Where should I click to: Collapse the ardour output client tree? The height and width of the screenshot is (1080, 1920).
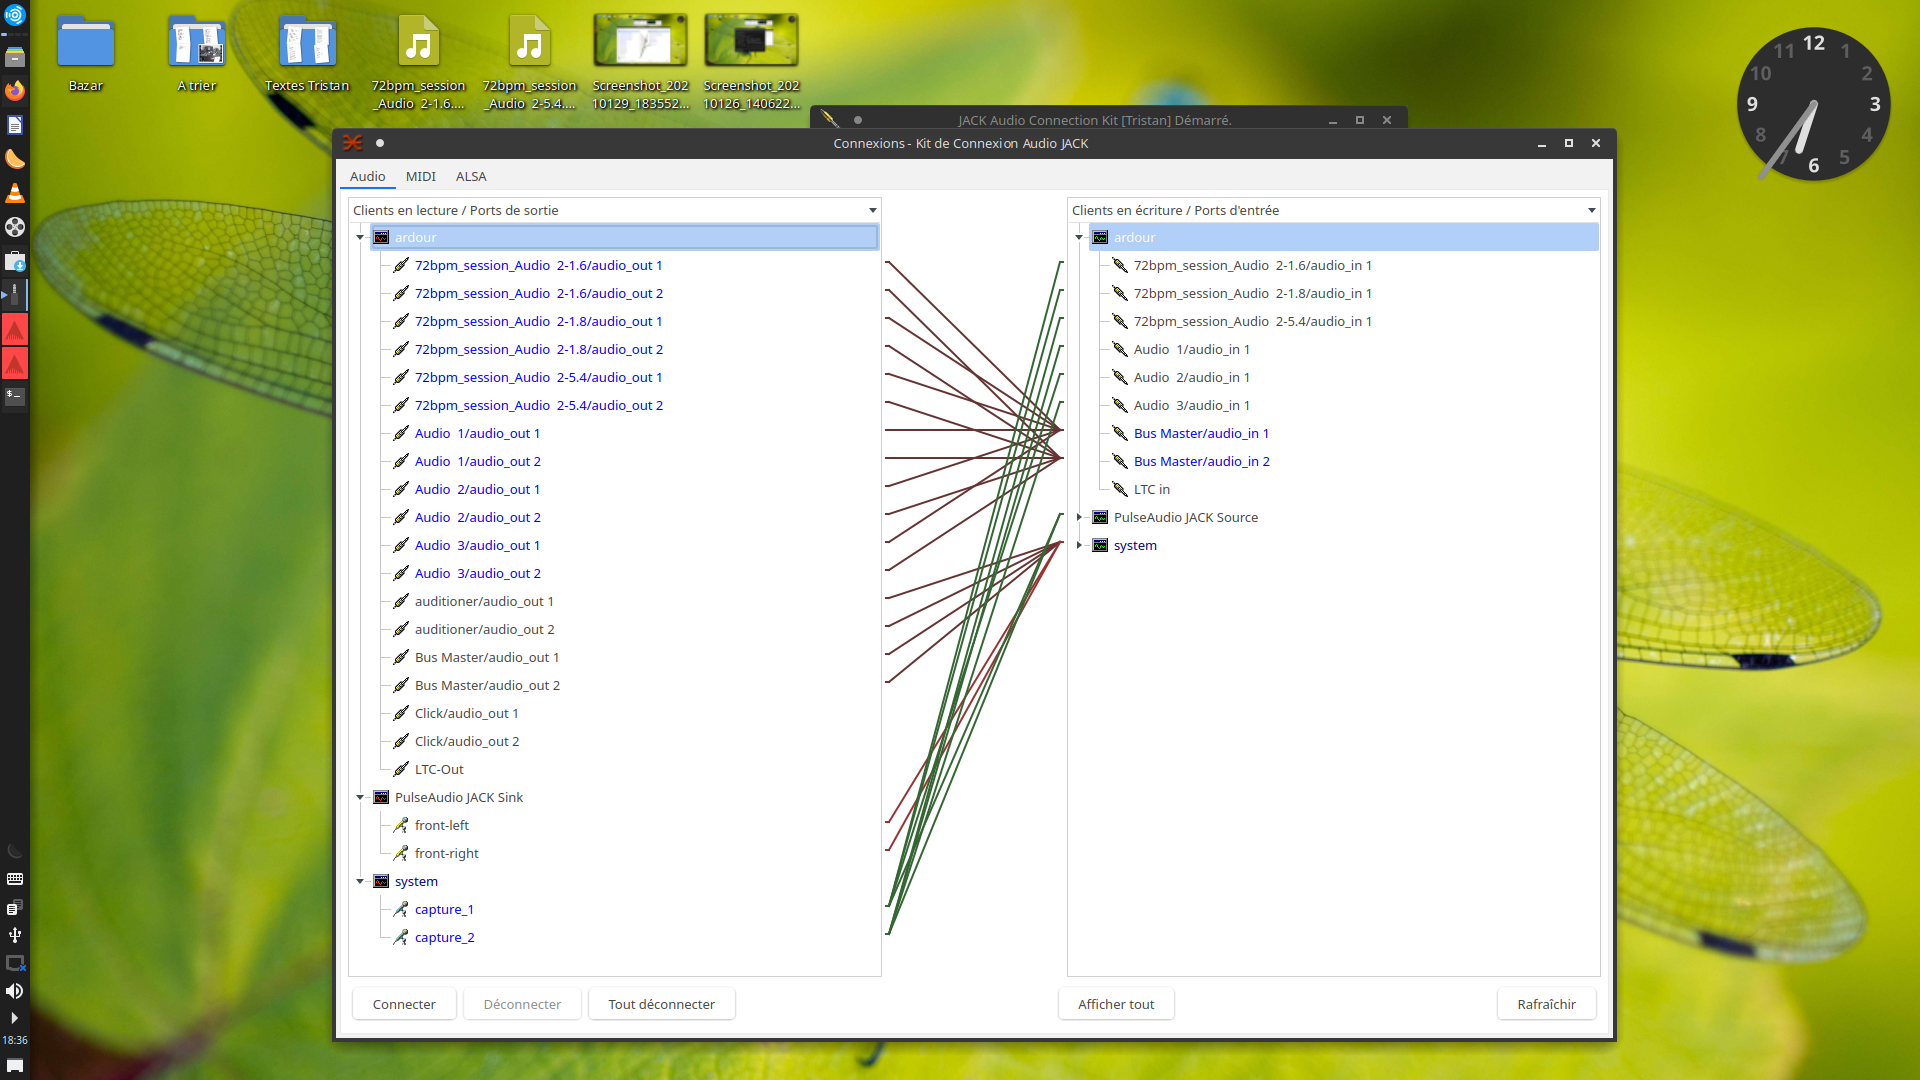pyautogui.click(x=360, y=237)
